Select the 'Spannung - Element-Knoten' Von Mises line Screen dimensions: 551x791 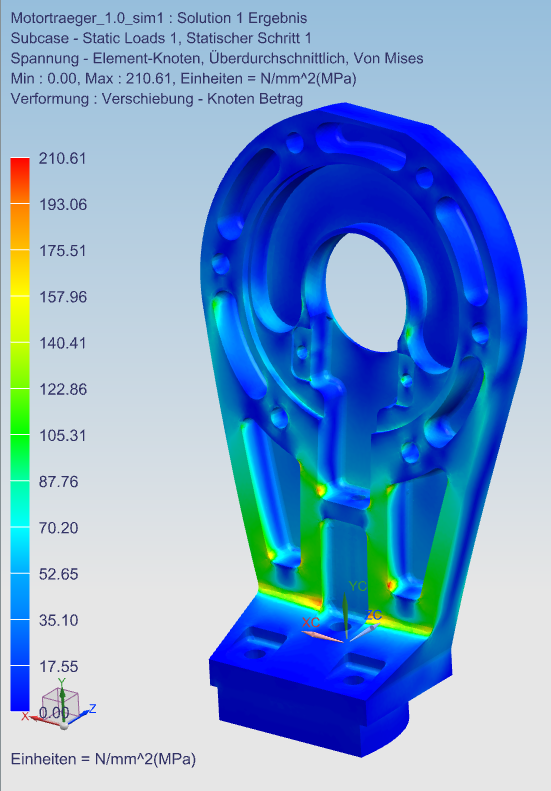[217, 59]
